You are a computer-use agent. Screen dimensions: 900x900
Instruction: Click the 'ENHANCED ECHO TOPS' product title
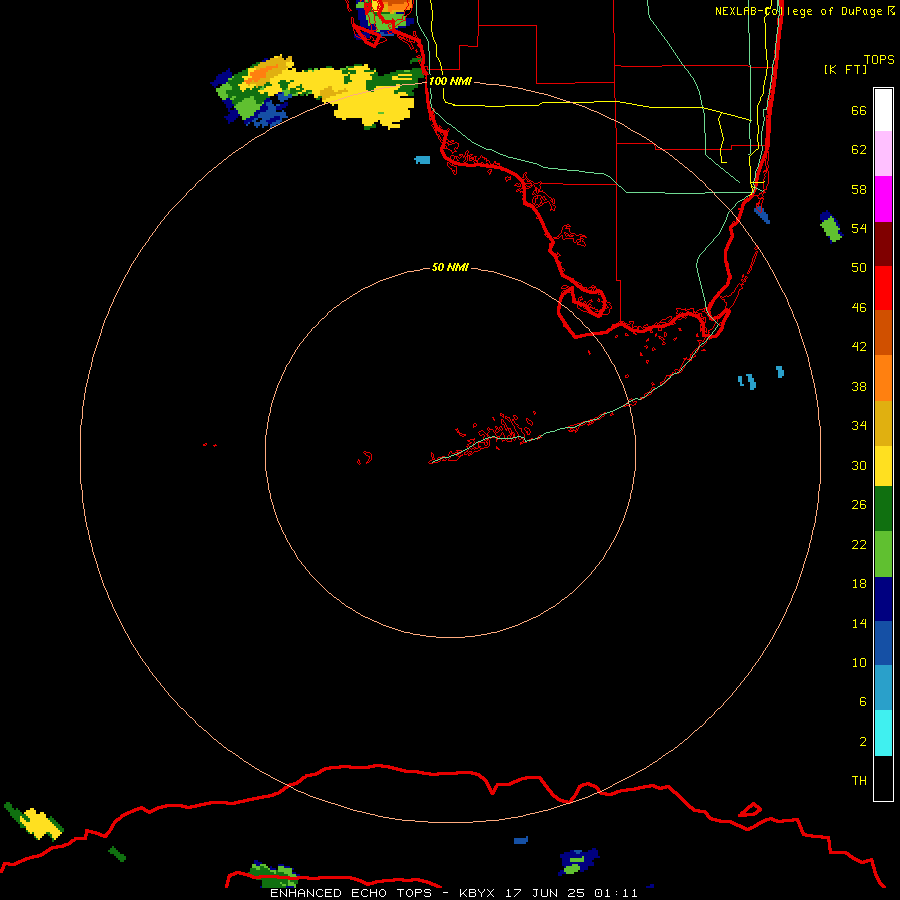click(x=350, y=893)
